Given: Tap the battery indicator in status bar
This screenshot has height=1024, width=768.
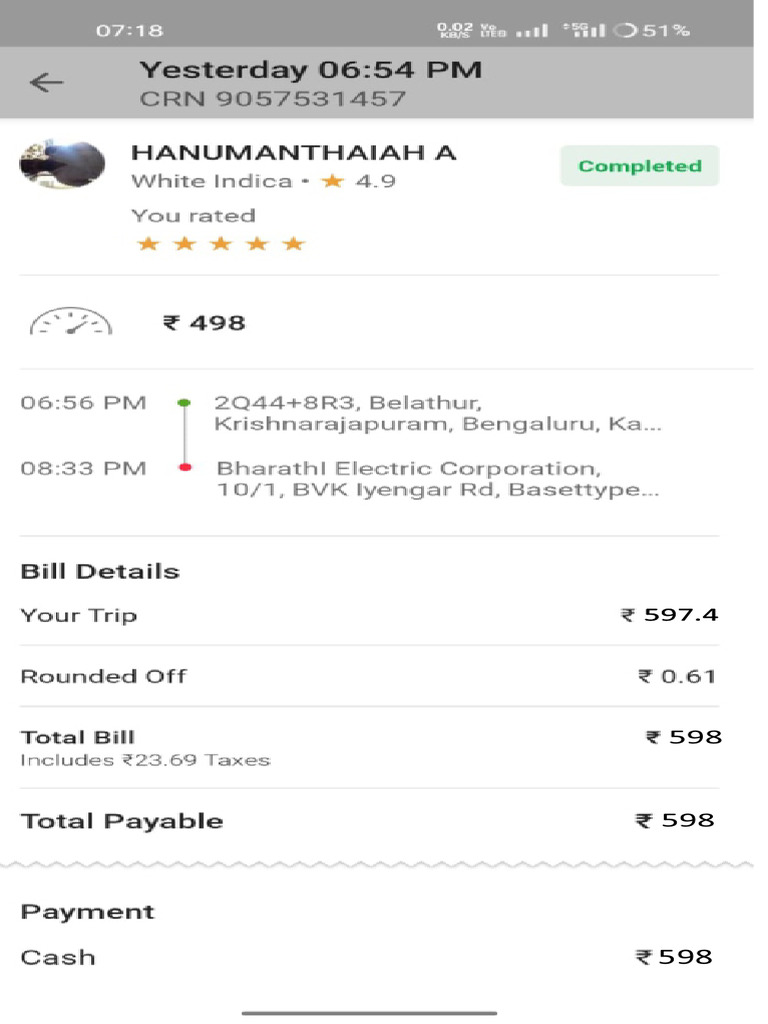Looking at the screenshot, I should (x=626, y=30).
